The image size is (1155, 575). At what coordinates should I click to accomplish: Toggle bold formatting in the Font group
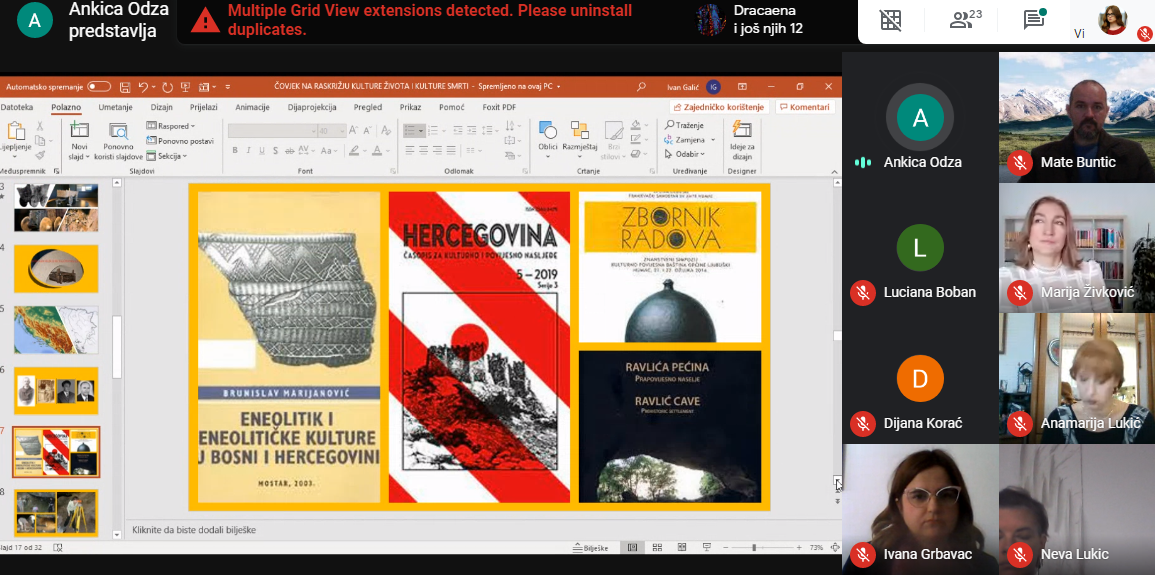[x=235, y=151]
